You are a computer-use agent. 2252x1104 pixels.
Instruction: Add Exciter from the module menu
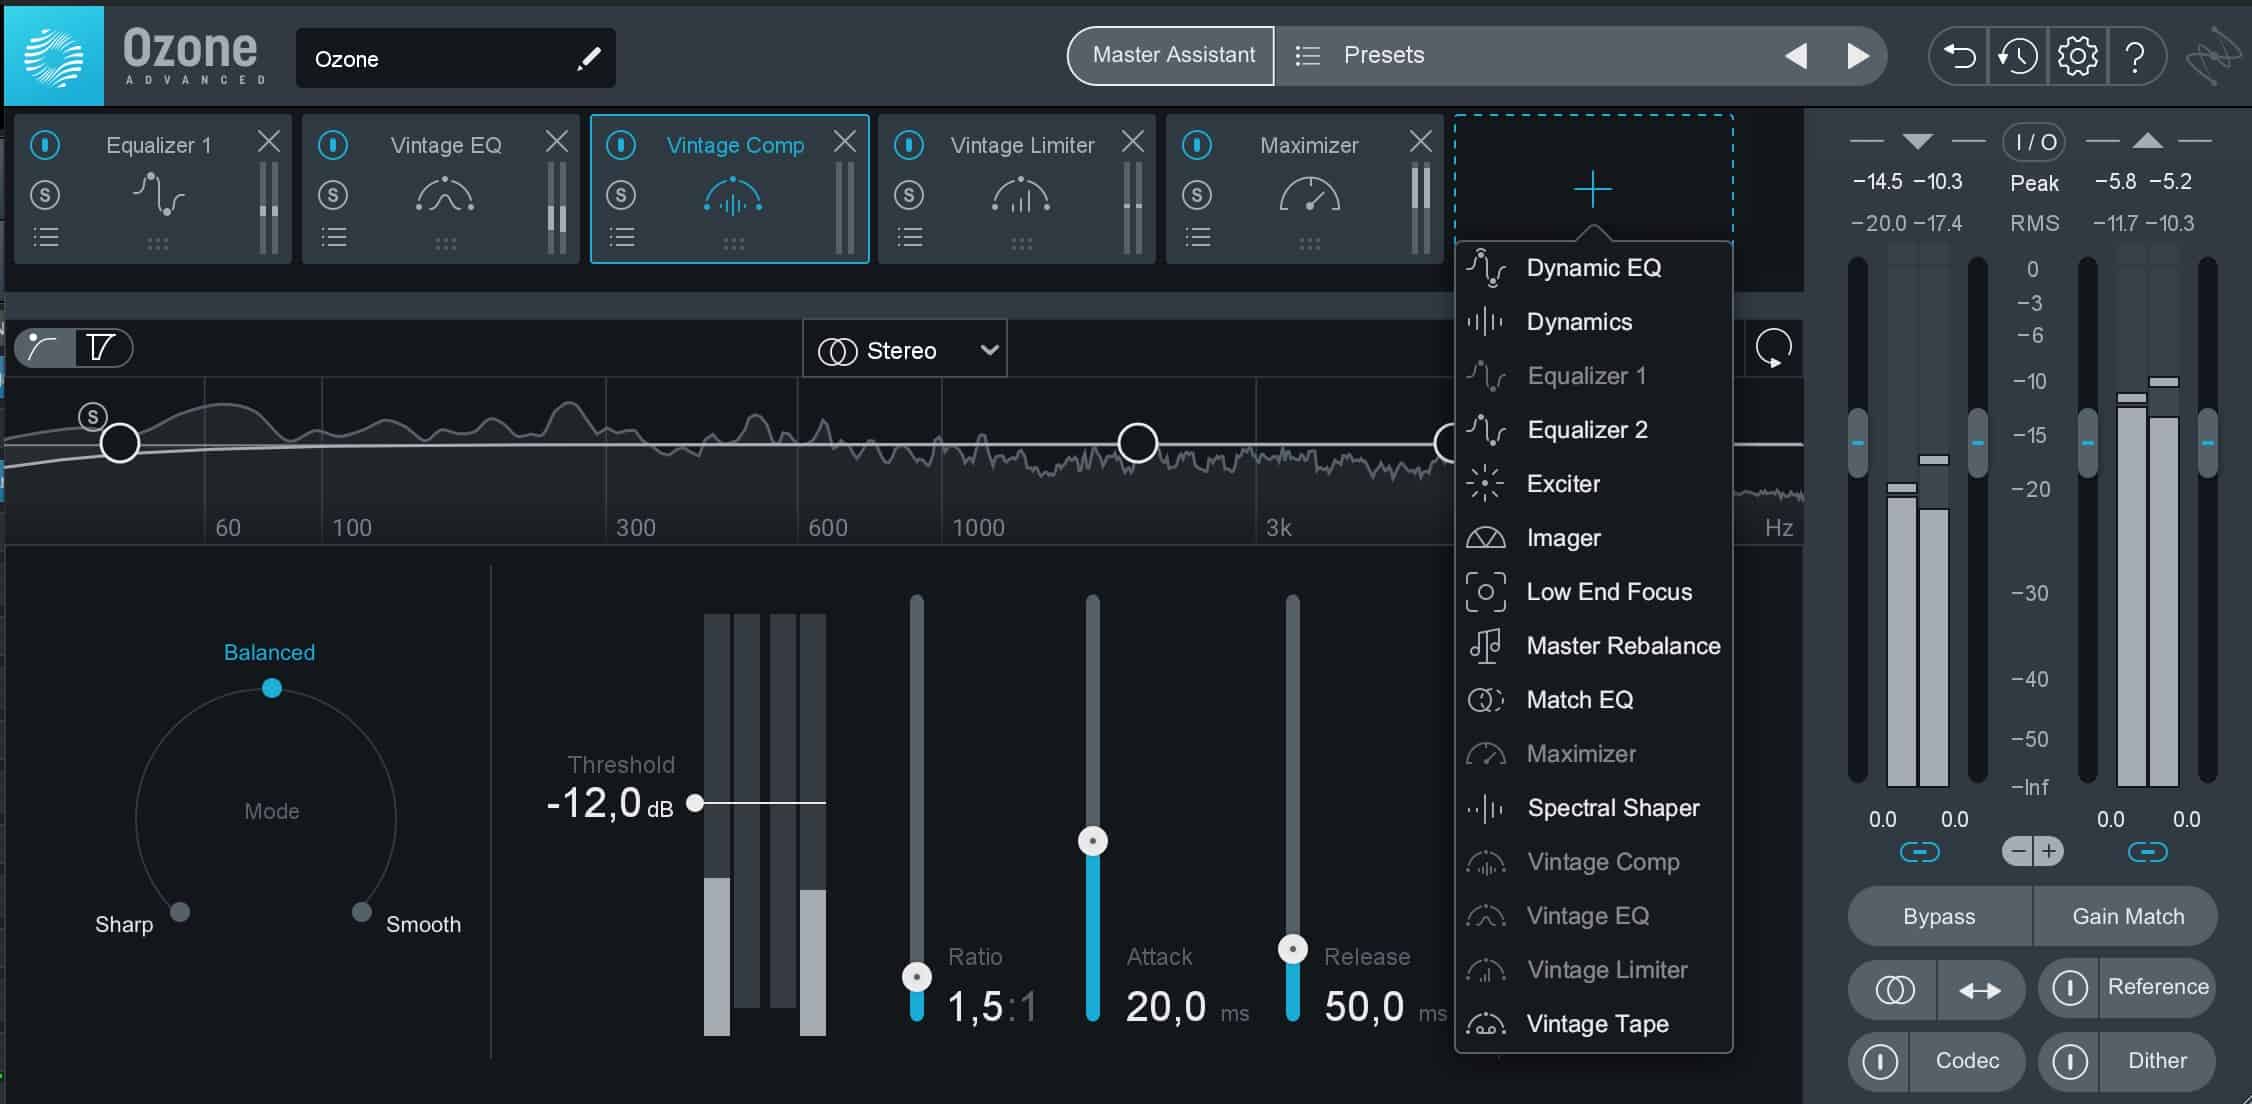pos(1594,484)
